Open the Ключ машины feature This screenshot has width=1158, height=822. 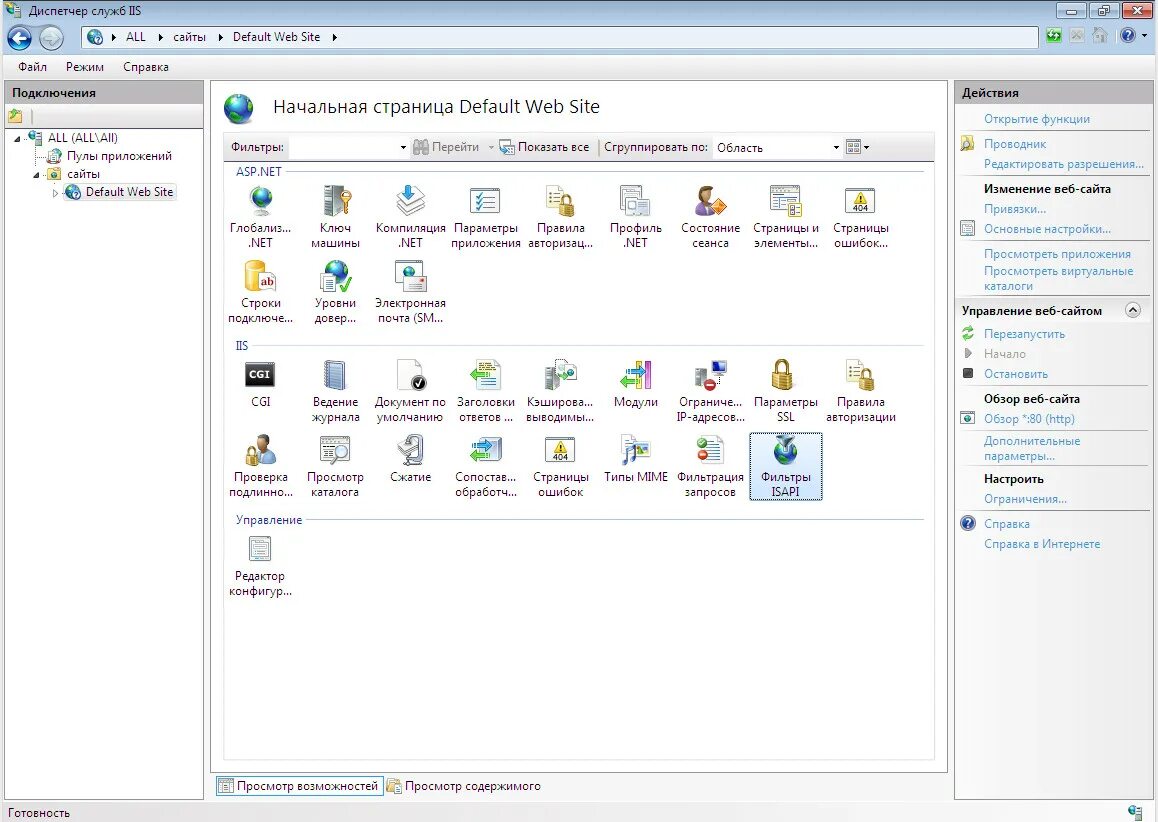point(335,217)
